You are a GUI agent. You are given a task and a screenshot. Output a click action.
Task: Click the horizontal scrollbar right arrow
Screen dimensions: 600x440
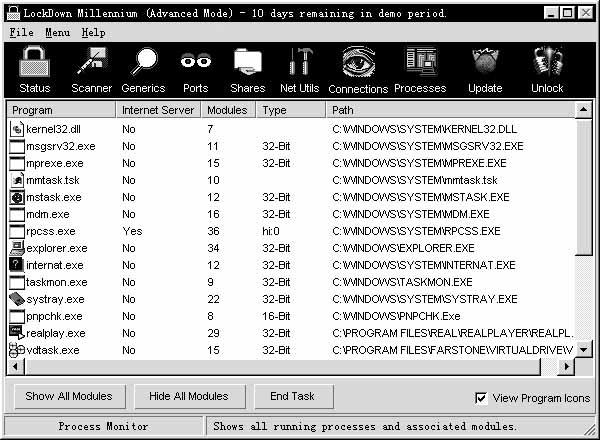point(566,367)
